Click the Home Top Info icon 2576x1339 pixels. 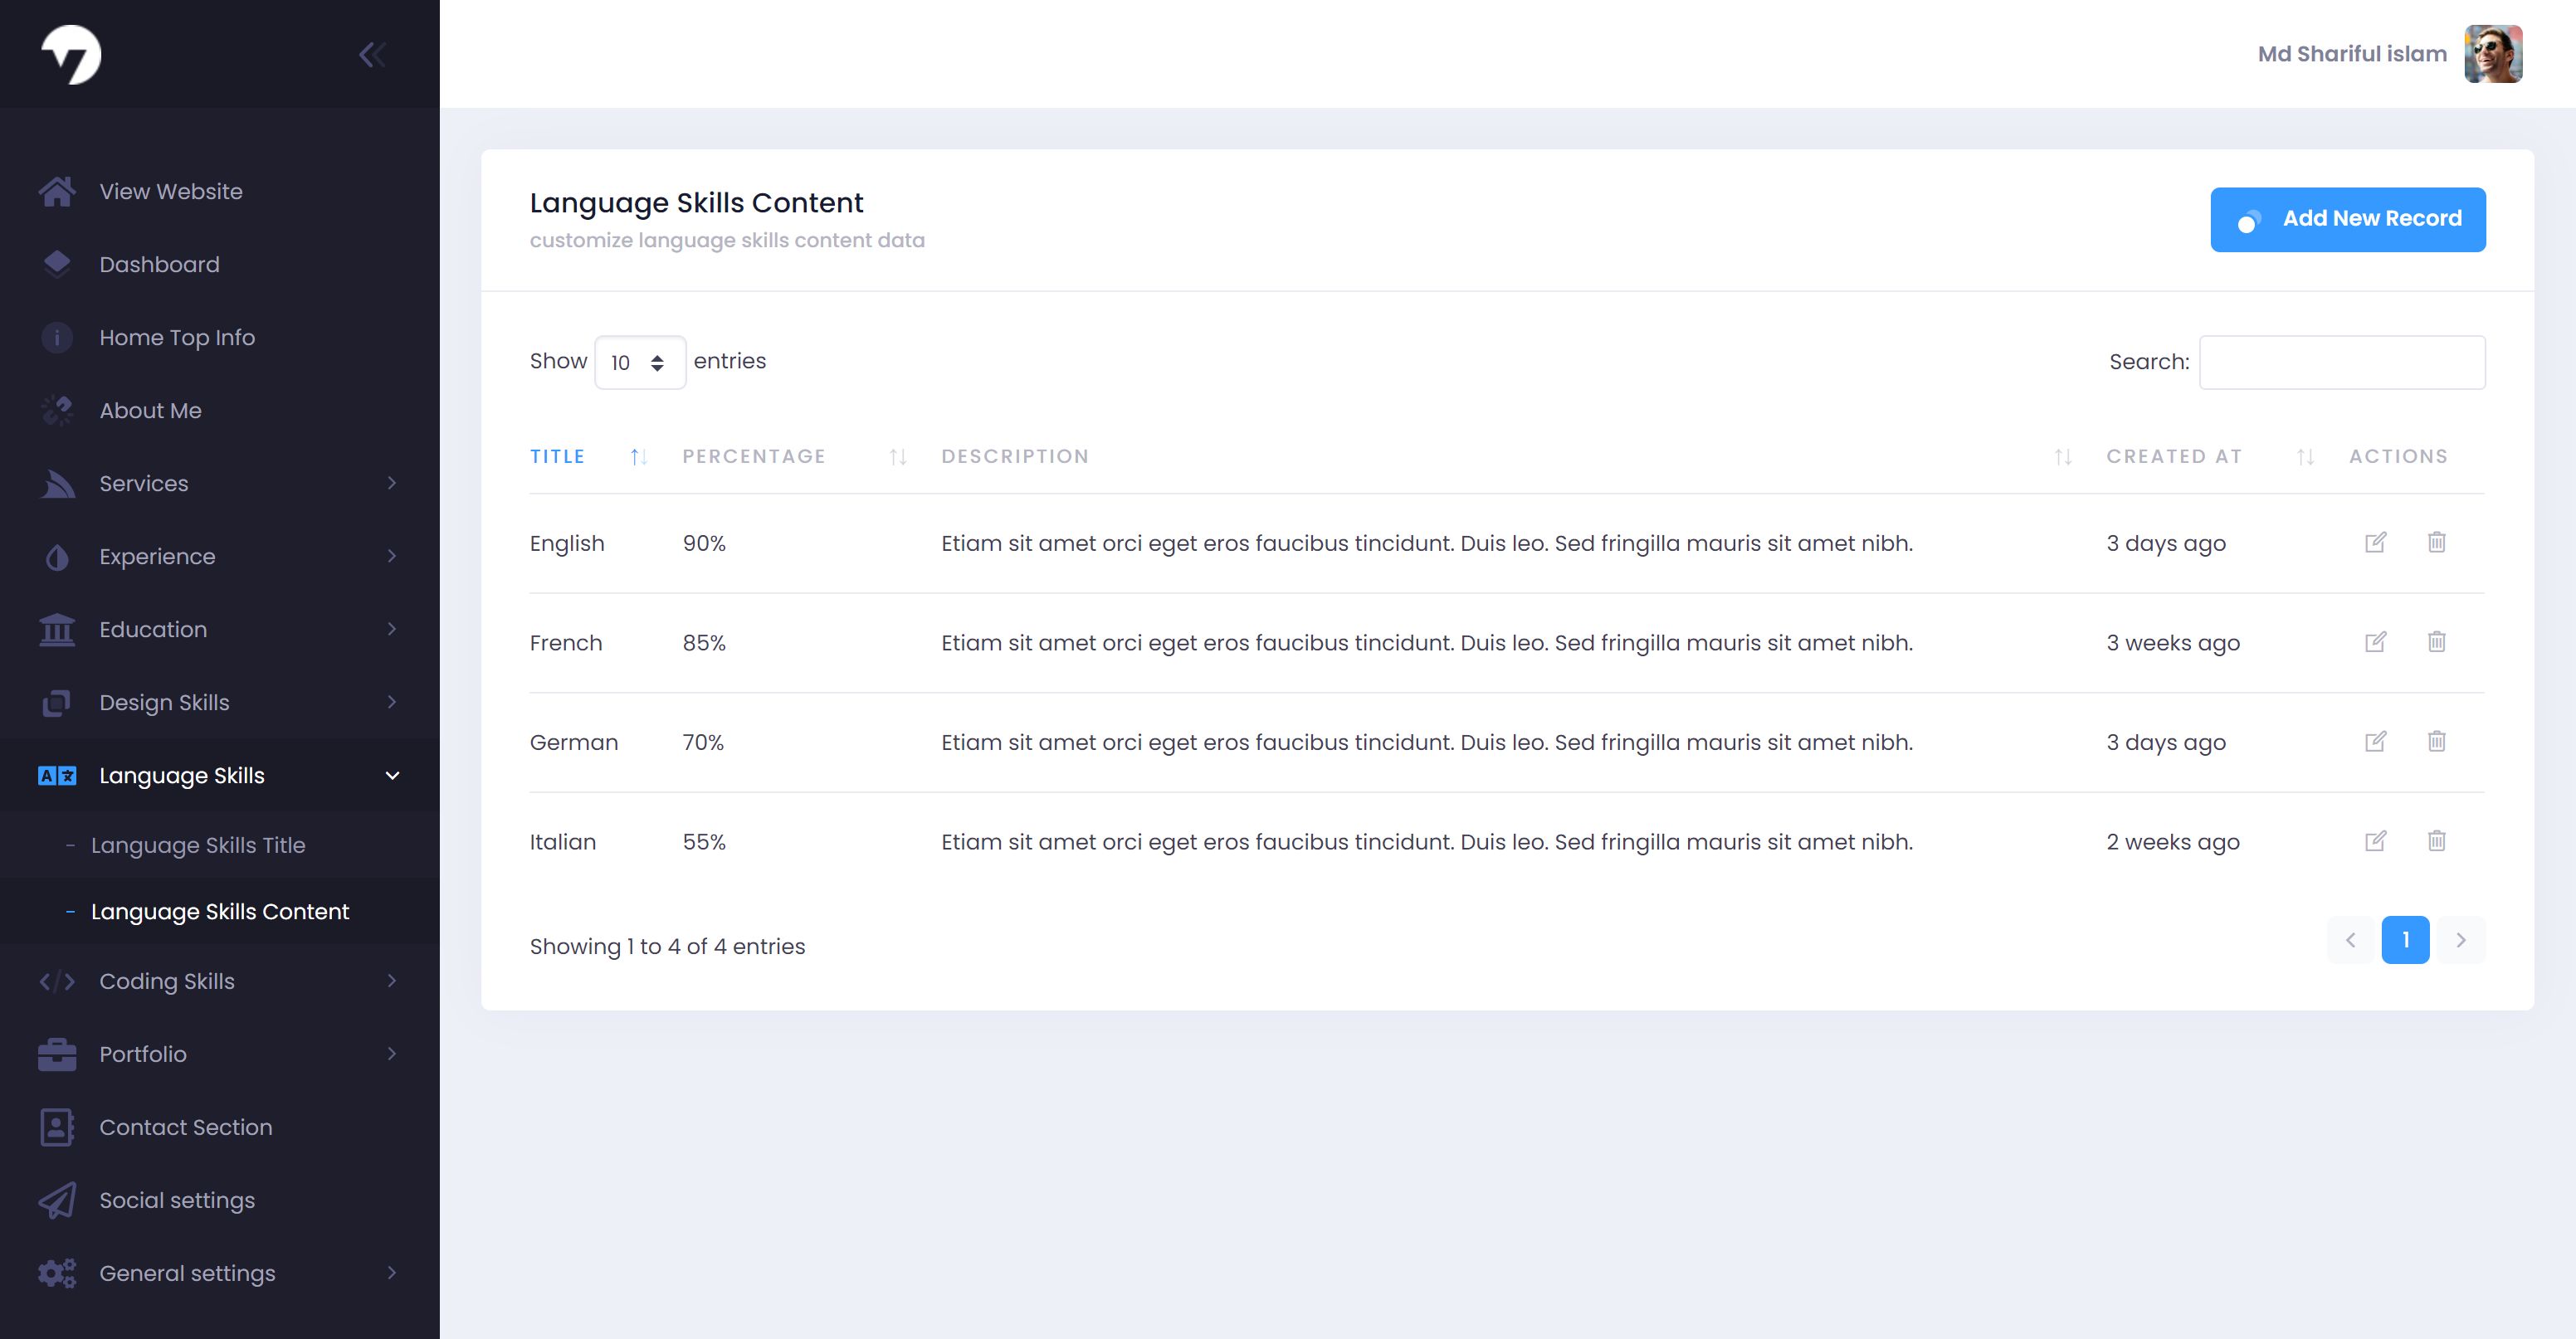point(57,337)
